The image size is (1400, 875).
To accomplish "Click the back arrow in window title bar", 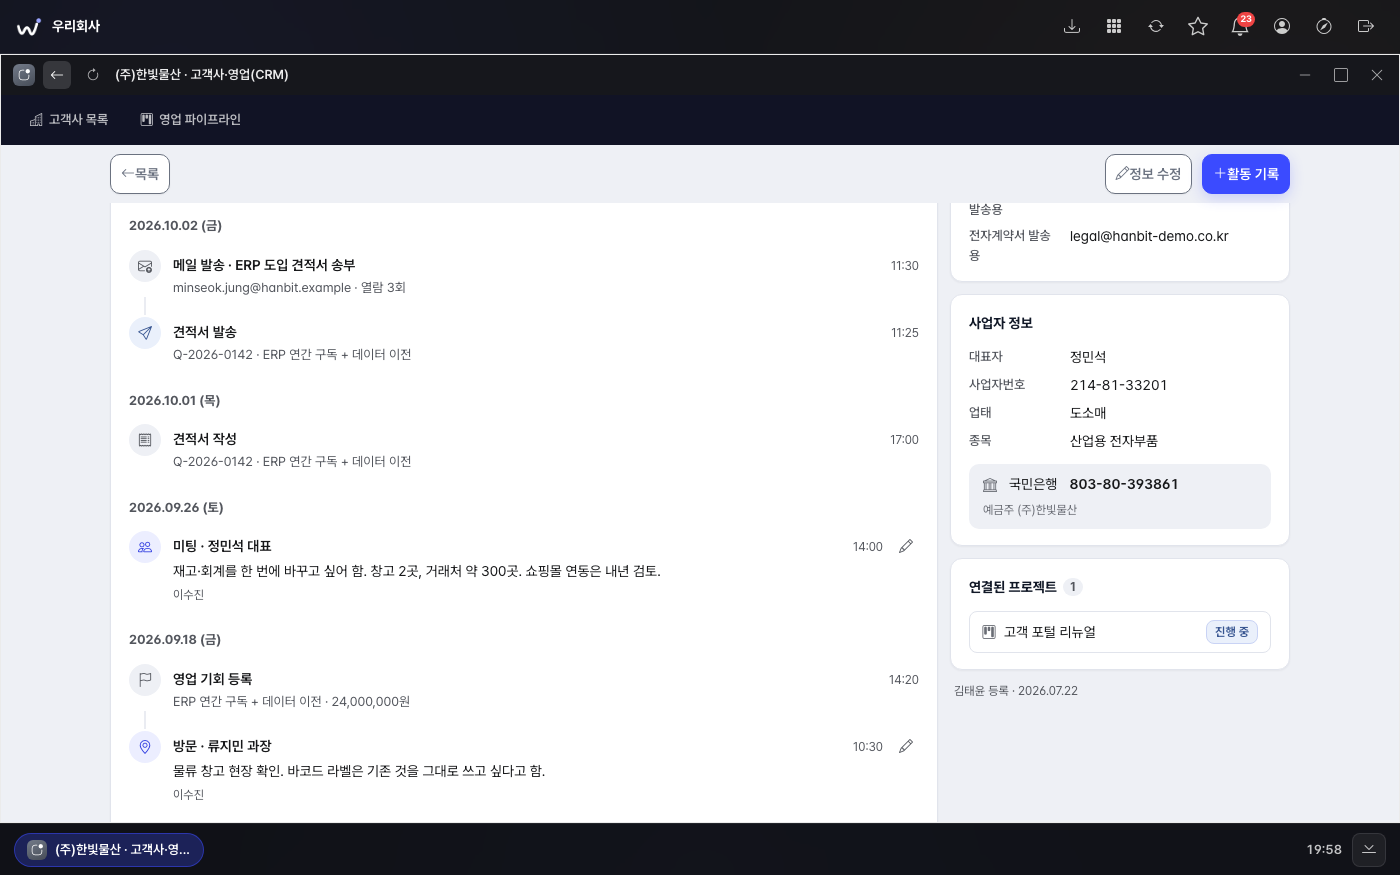I will coord(57,75).
